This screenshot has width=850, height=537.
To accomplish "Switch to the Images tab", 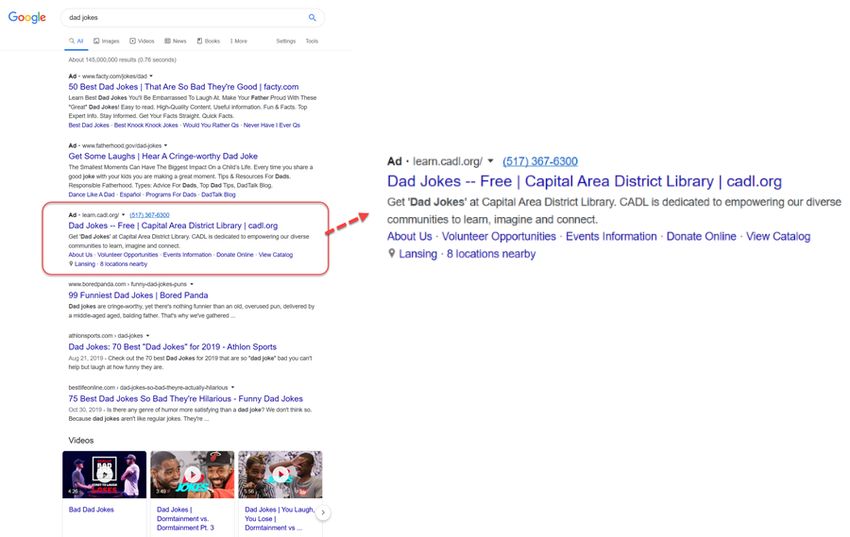I will 106,41.
